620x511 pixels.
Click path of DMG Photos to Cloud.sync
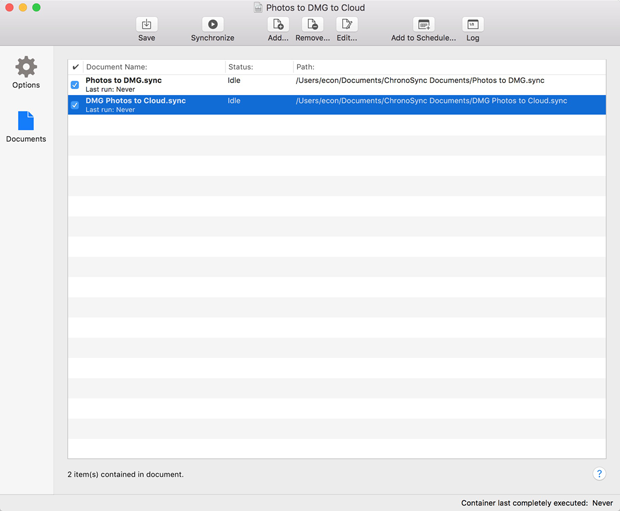[431, 100]
